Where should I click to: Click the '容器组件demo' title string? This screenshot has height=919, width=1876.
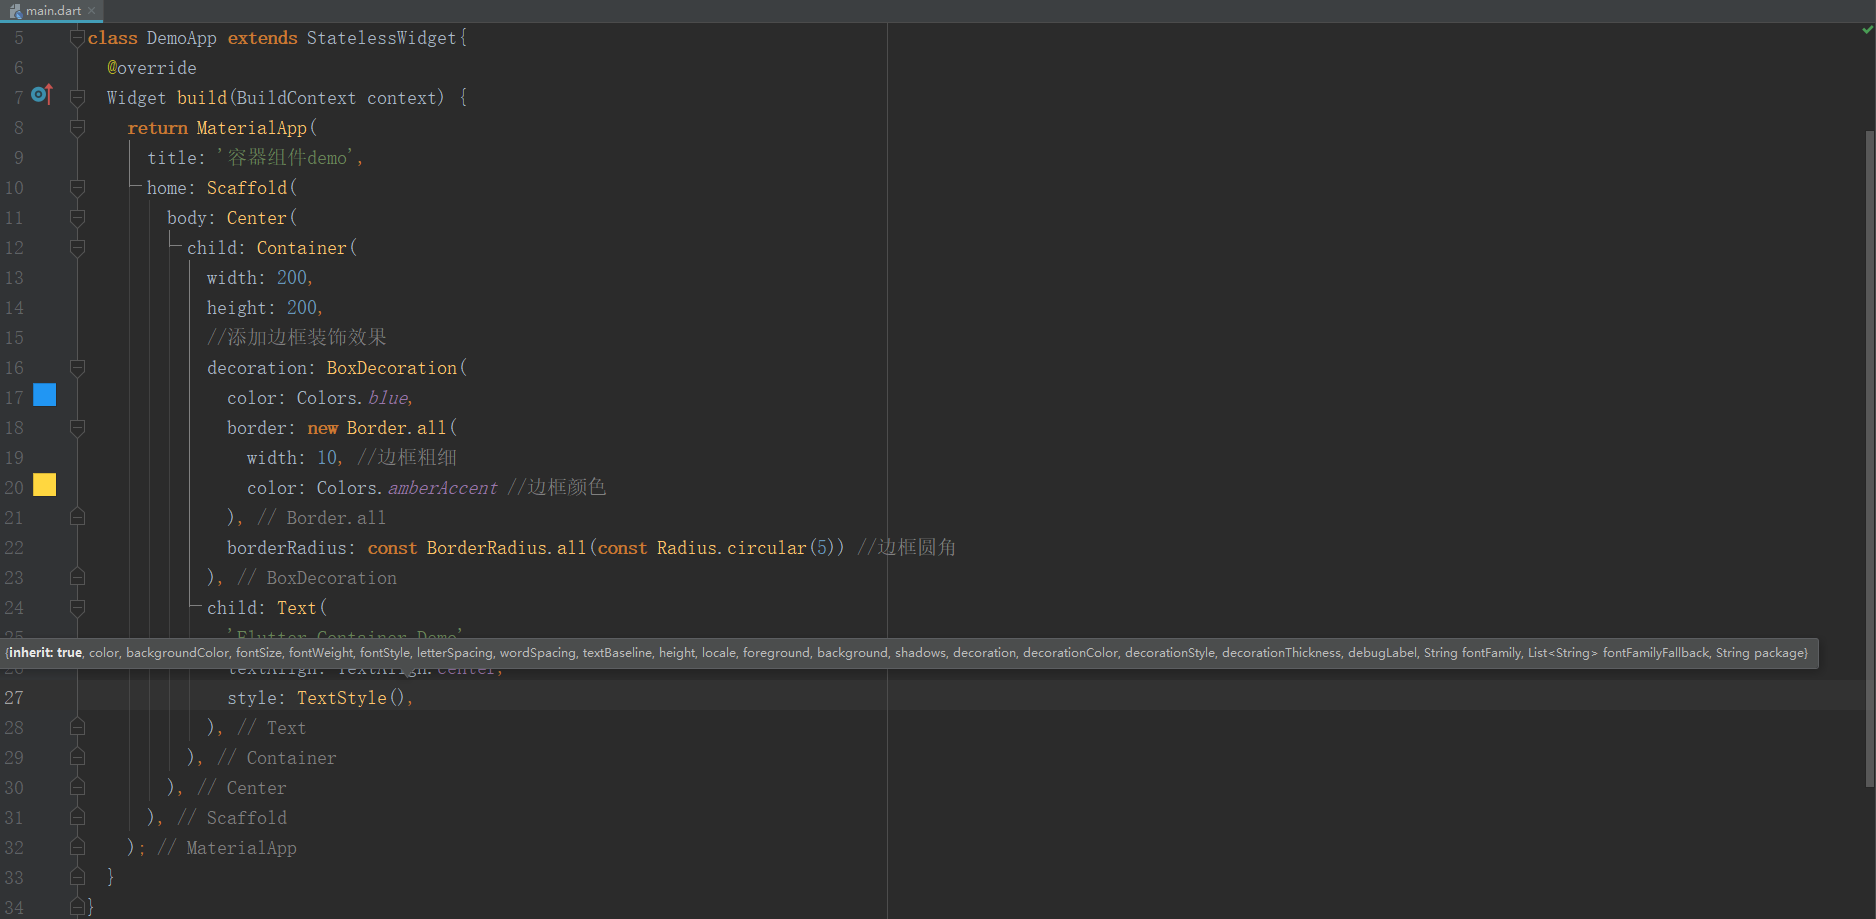(x=287, y=158)
